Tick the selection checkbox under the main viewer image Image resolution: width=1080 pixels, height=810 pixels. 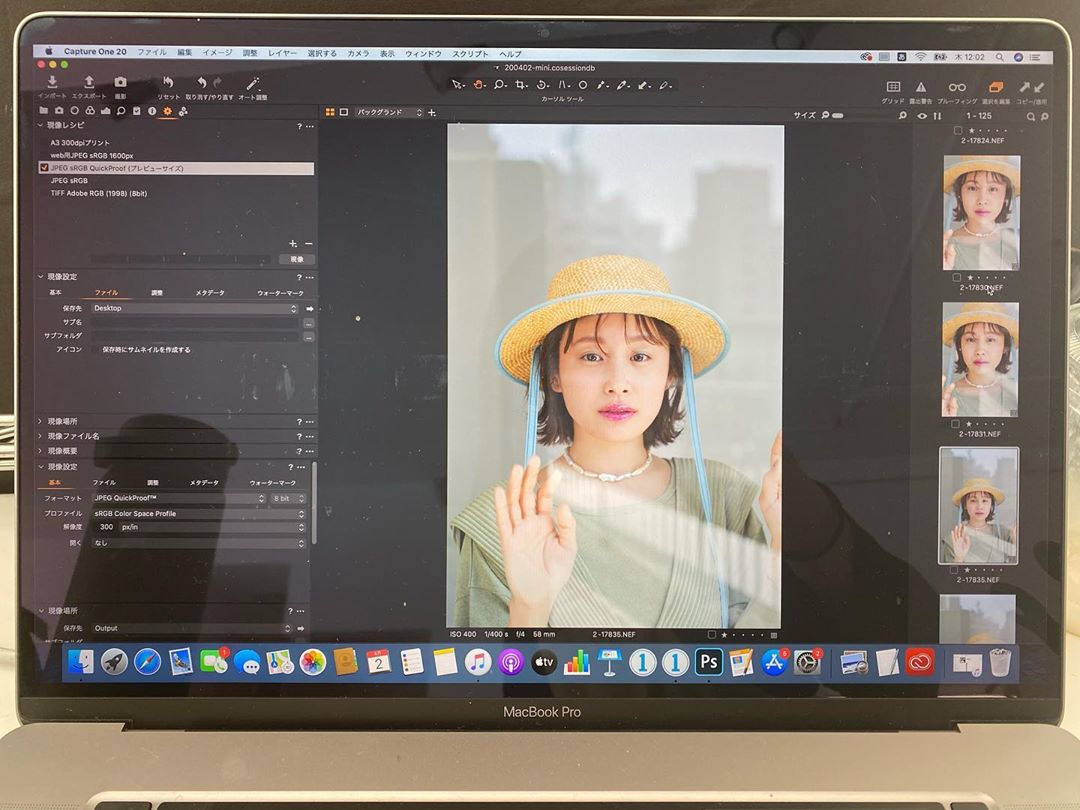point(712,634)
